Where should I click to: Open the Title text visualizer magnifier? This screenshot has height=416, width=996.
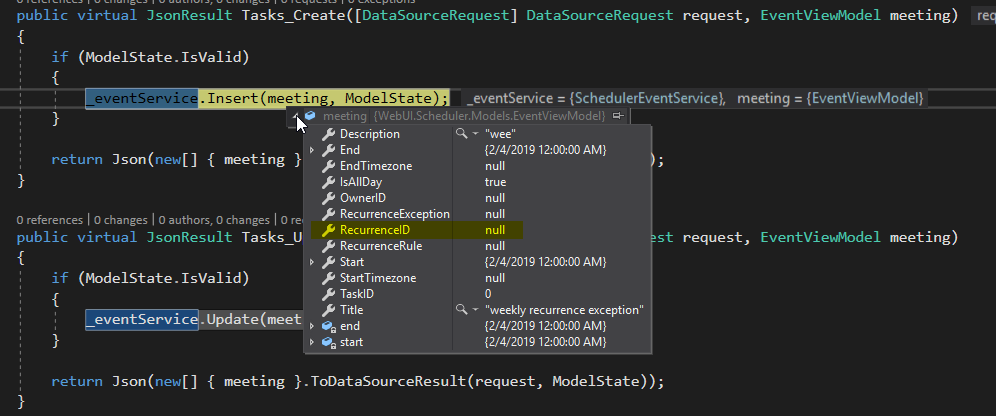[x=461, y=310]
